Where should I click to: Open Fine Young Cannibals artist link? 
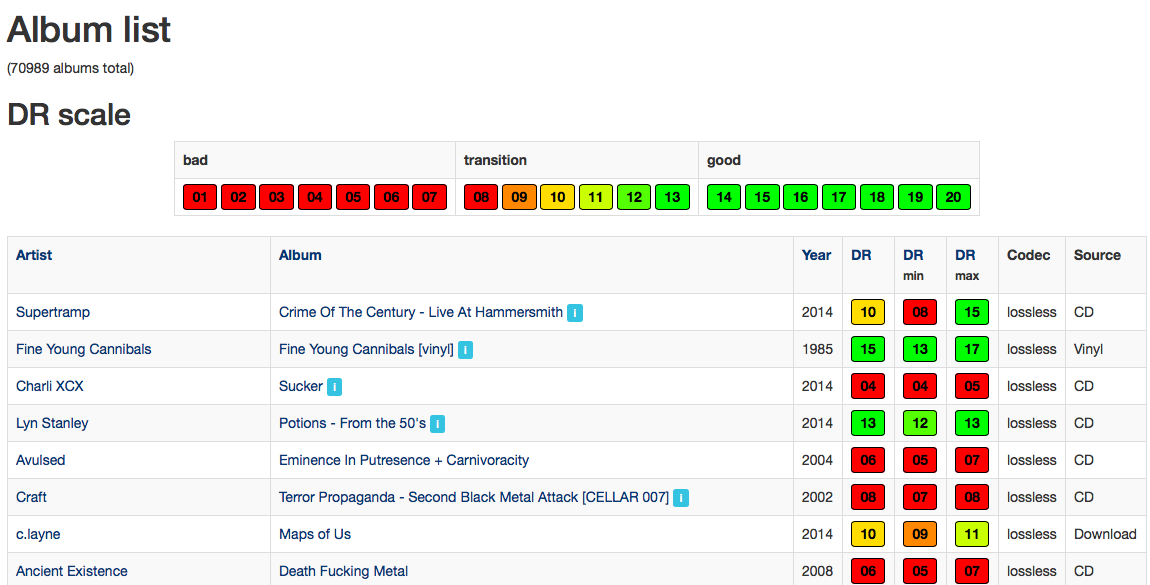(84, 349)
